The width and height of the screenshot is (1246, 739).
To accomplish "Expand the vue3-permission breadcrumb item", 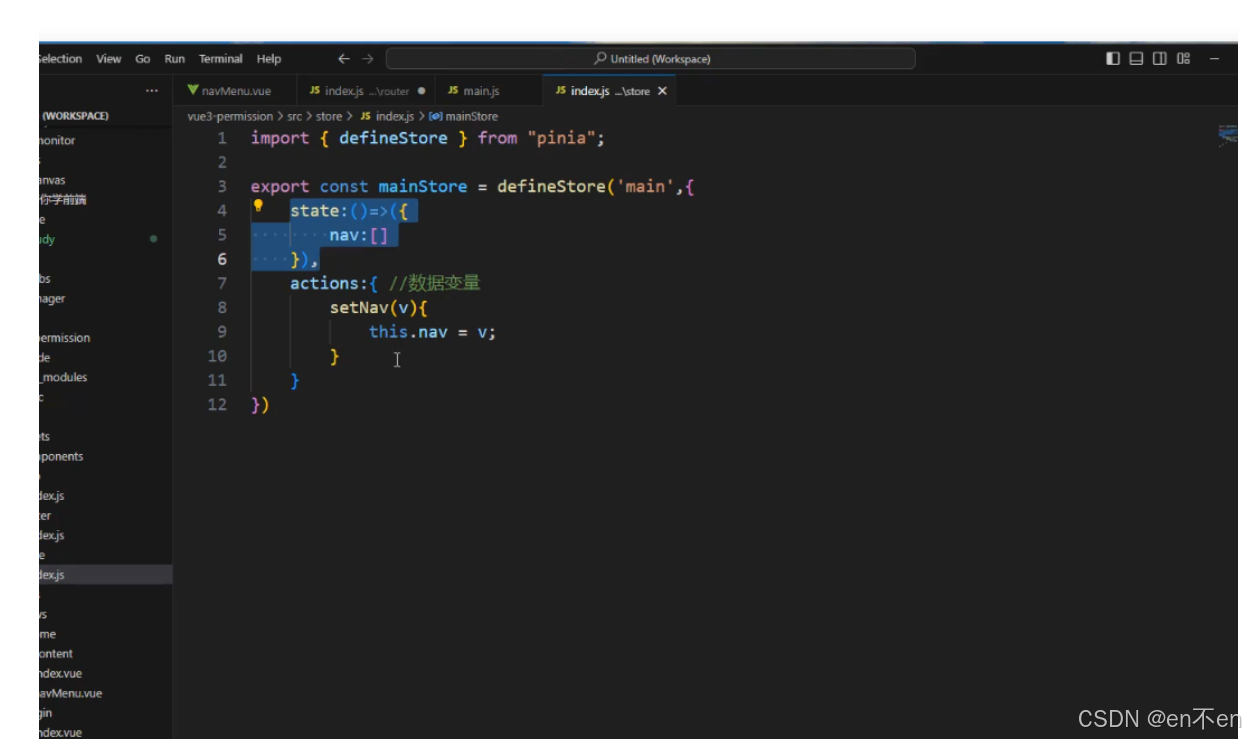I will pyautogui.click(x=230, y=116).
